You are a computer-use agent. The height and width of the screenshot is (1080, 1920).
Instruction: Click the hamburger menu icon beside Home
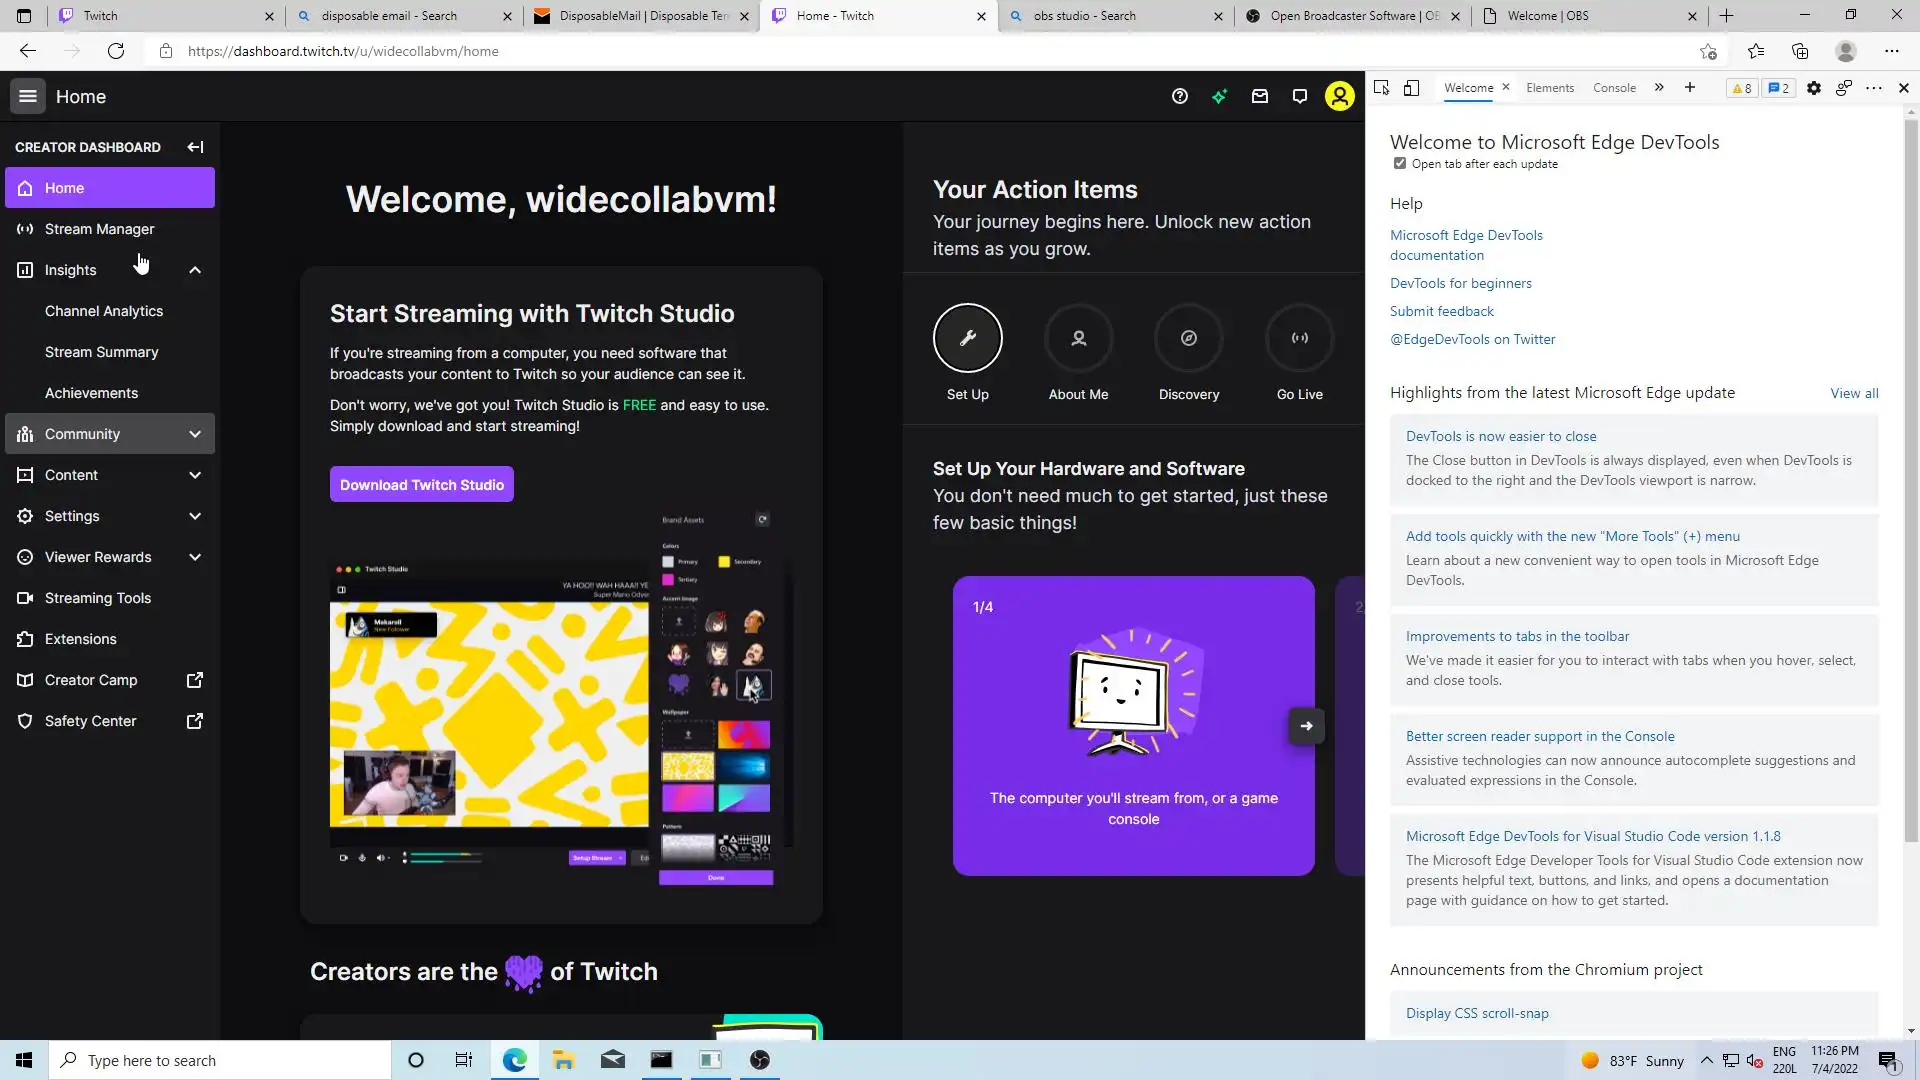tap(28, 97)
